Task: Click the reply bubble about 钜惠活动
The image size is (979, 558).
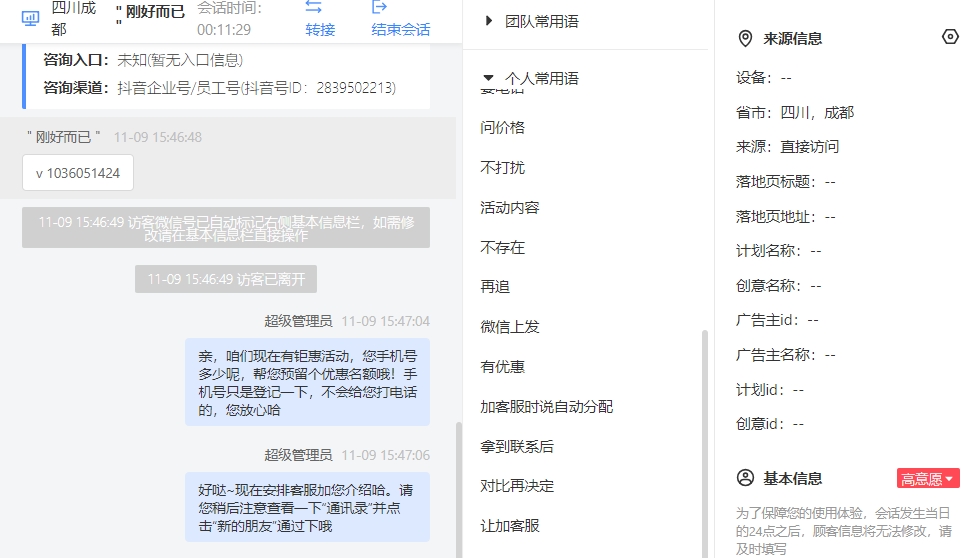Action: (307, 382)
